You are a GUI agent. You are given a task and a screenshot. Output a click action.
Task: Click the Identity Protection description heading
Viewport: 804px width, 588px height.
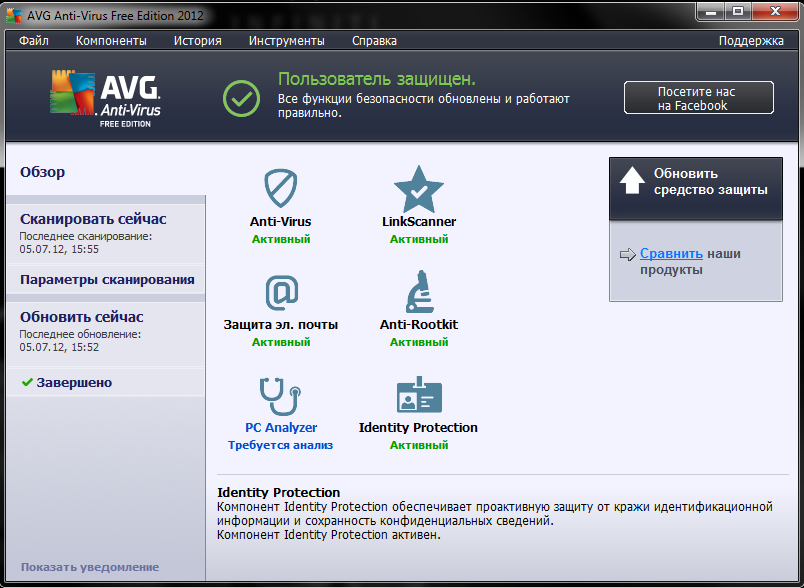point(278,492)
